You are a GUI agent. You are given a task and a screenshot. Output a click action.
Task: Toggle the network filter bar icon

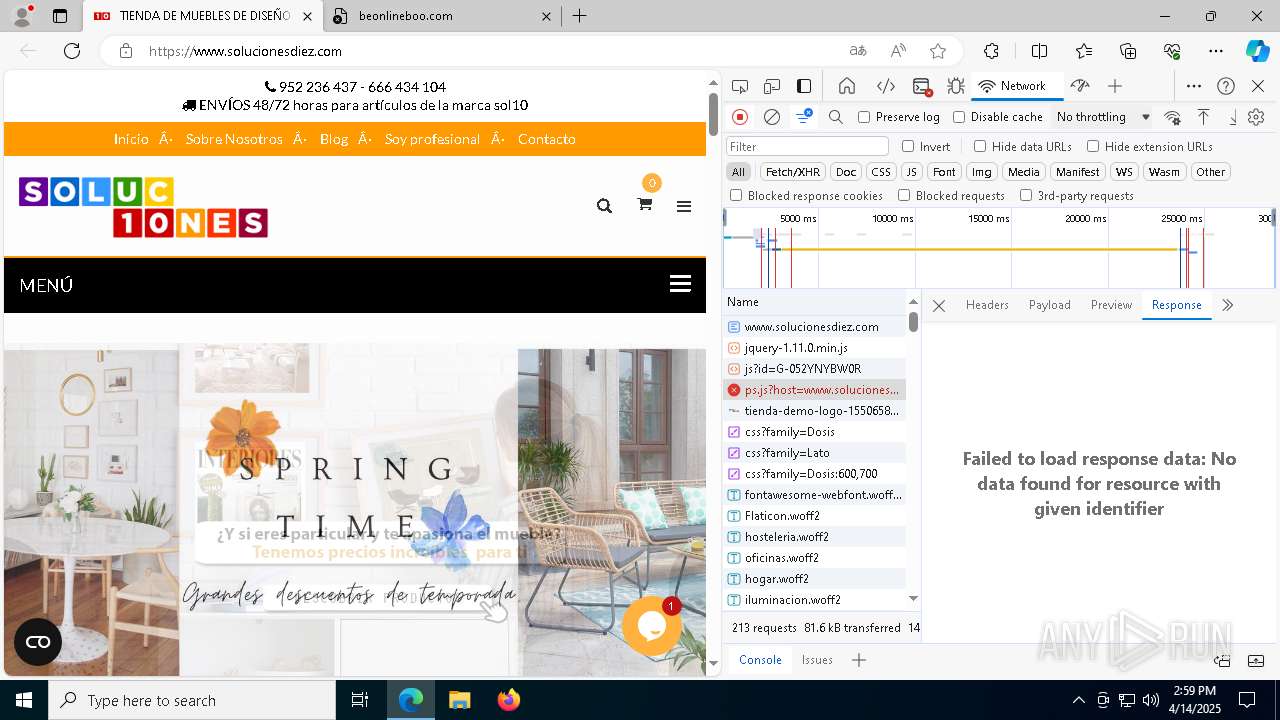pos(804,117)
